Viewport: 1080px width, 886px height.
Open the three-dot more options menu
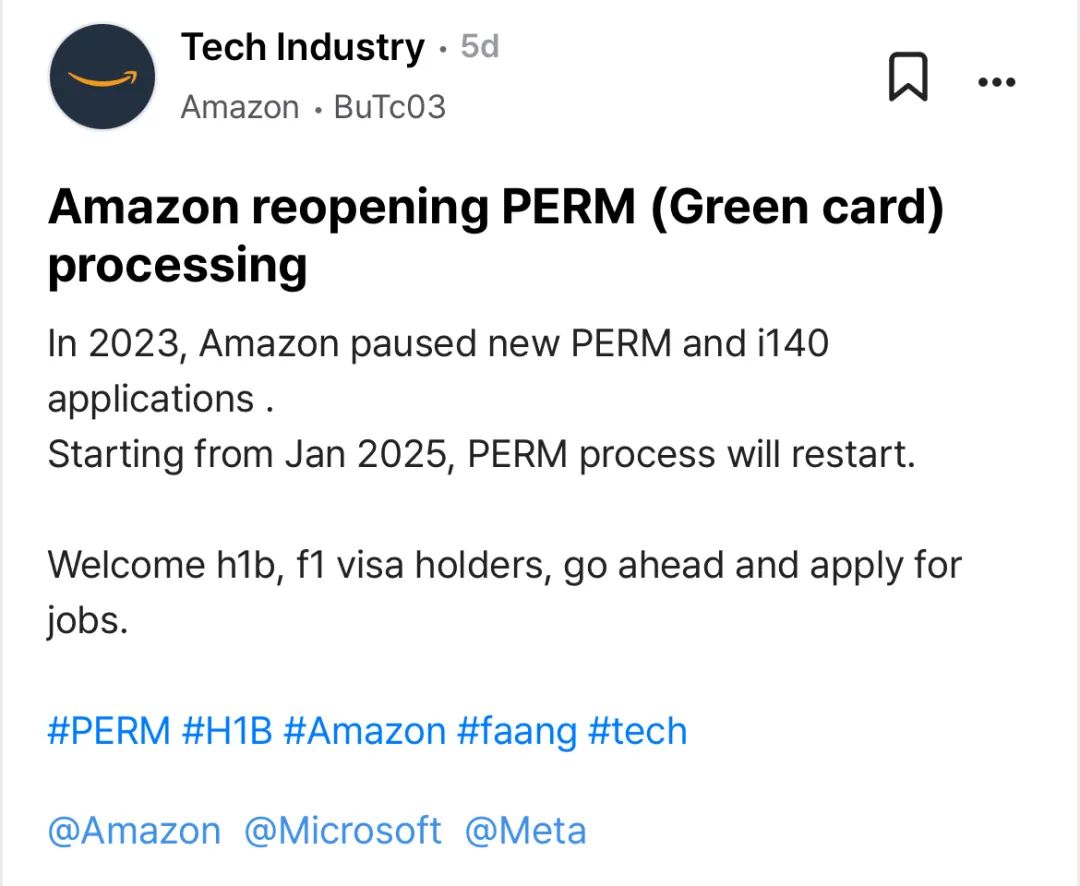(997, 83)
